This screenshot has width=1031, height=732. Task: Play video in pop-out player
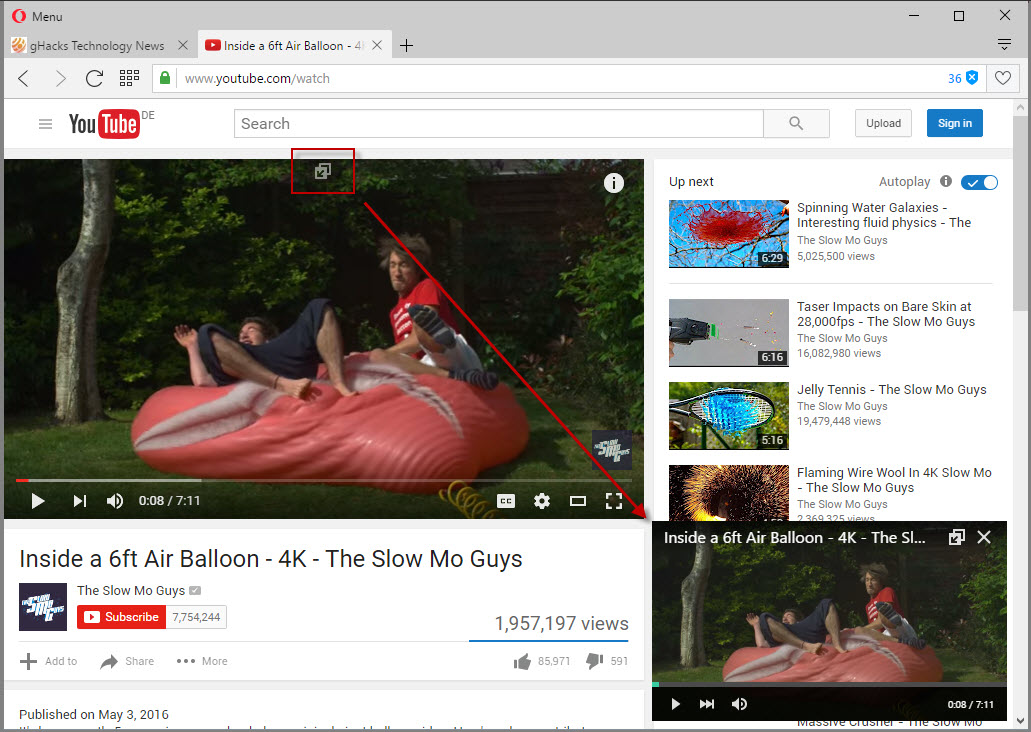click(x=675, y=704)
